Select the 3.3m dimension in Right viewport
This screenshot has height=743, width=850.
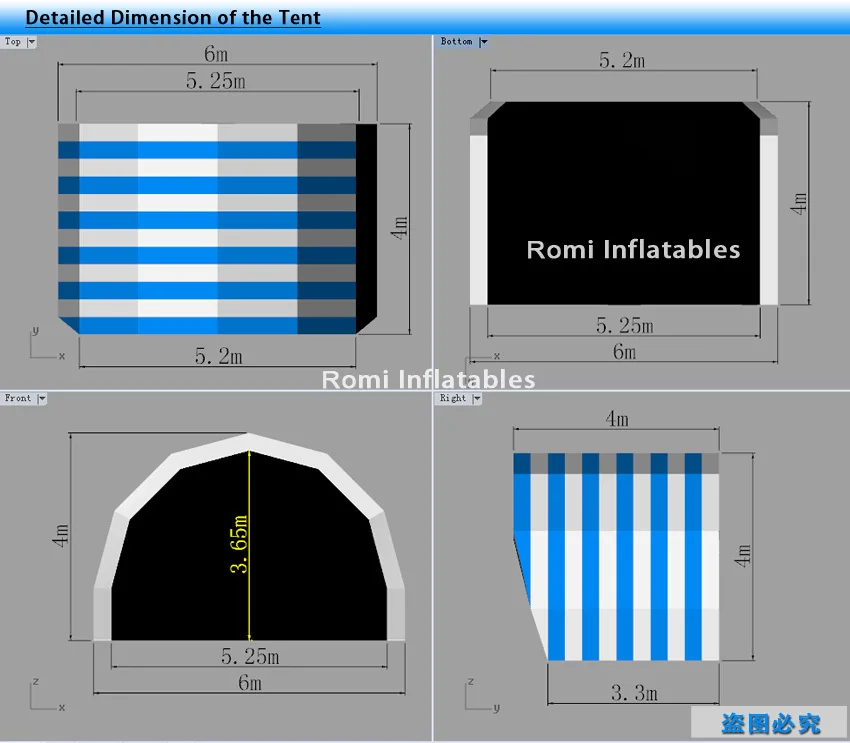pyautogui.click(x=634, y=693)
